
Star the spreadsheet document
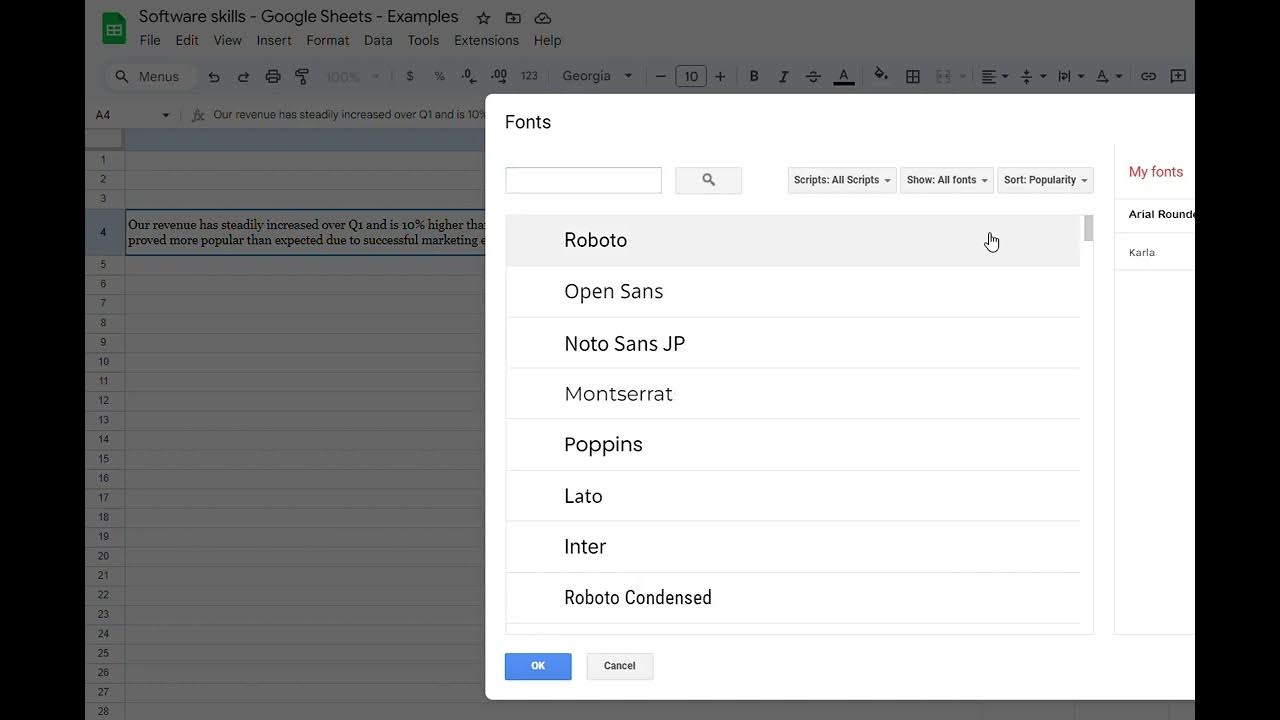[484, 18]
